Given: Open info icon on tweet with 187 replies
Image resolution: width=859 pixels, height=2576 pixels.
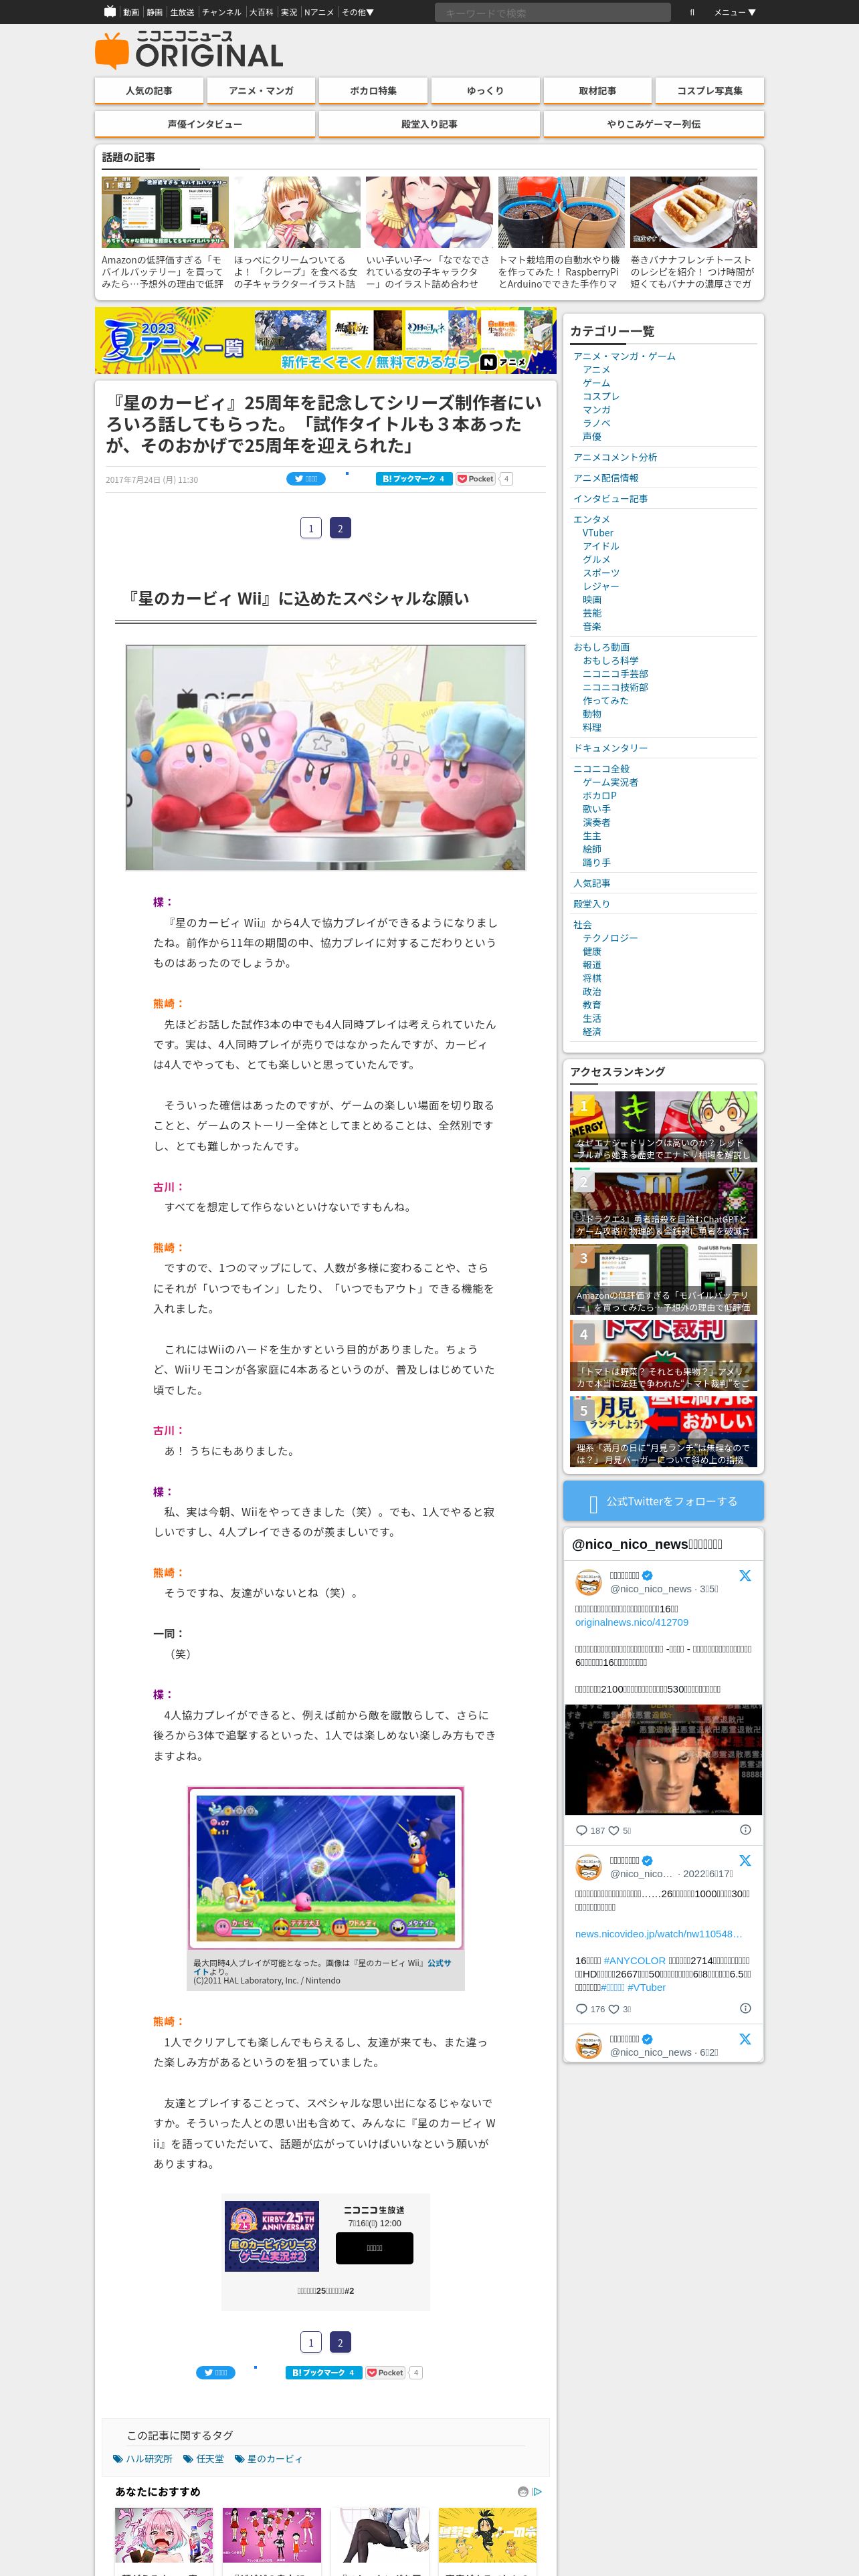Looking at the screenshot, I should click(x=745, y=1829).
